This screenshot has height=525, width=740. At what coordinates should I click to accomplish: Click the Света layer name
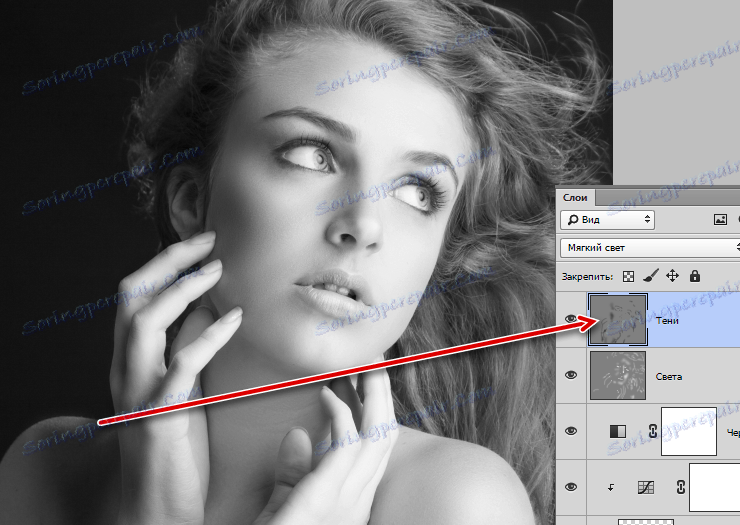[669, 377]
